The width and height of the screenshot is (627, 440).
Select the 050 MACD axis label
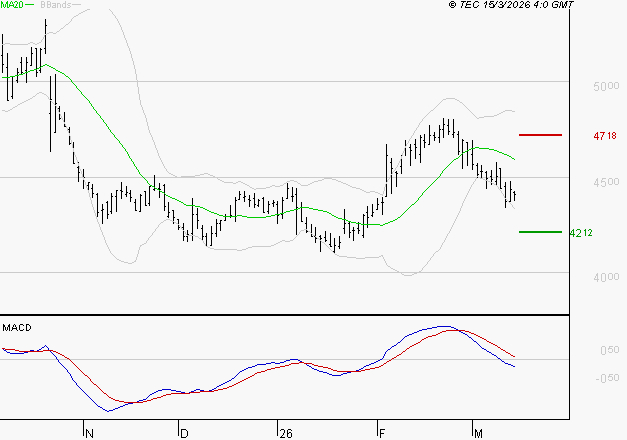click(610, 350)
